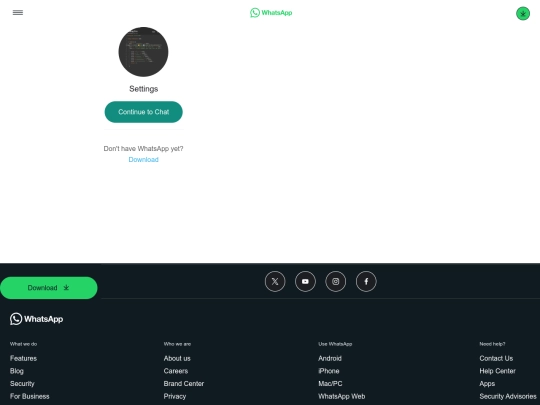Viewport: 540px width, 405px height.
Task: Open the Blog footer link
Action: point(17,371)
